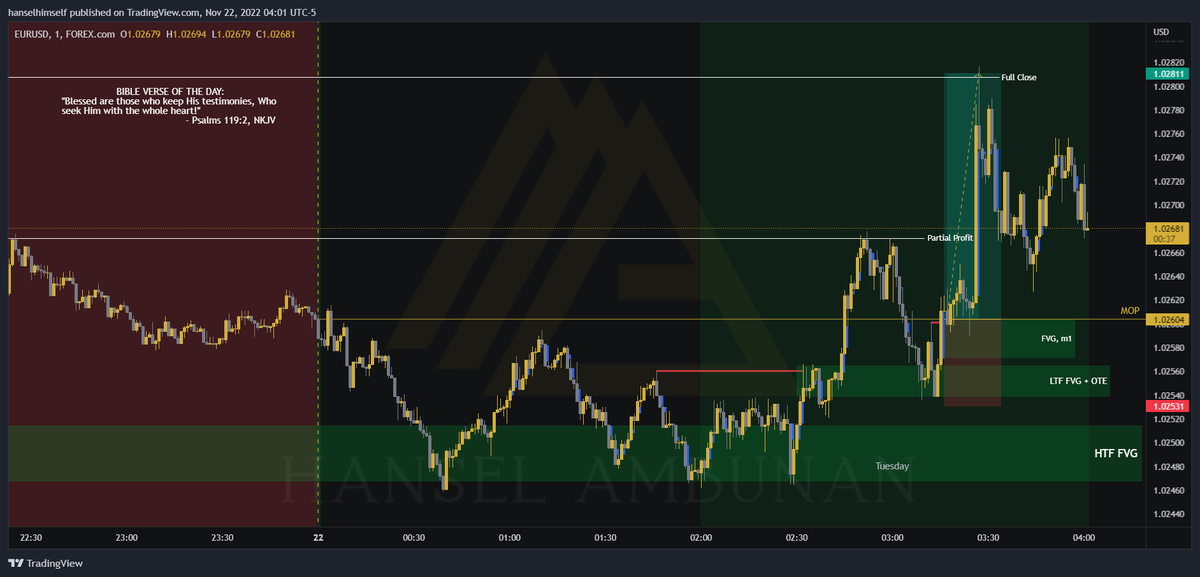1200x577 pixels.
Task: Click 01:30 on the time axis
Action: [x=605, y=537]
